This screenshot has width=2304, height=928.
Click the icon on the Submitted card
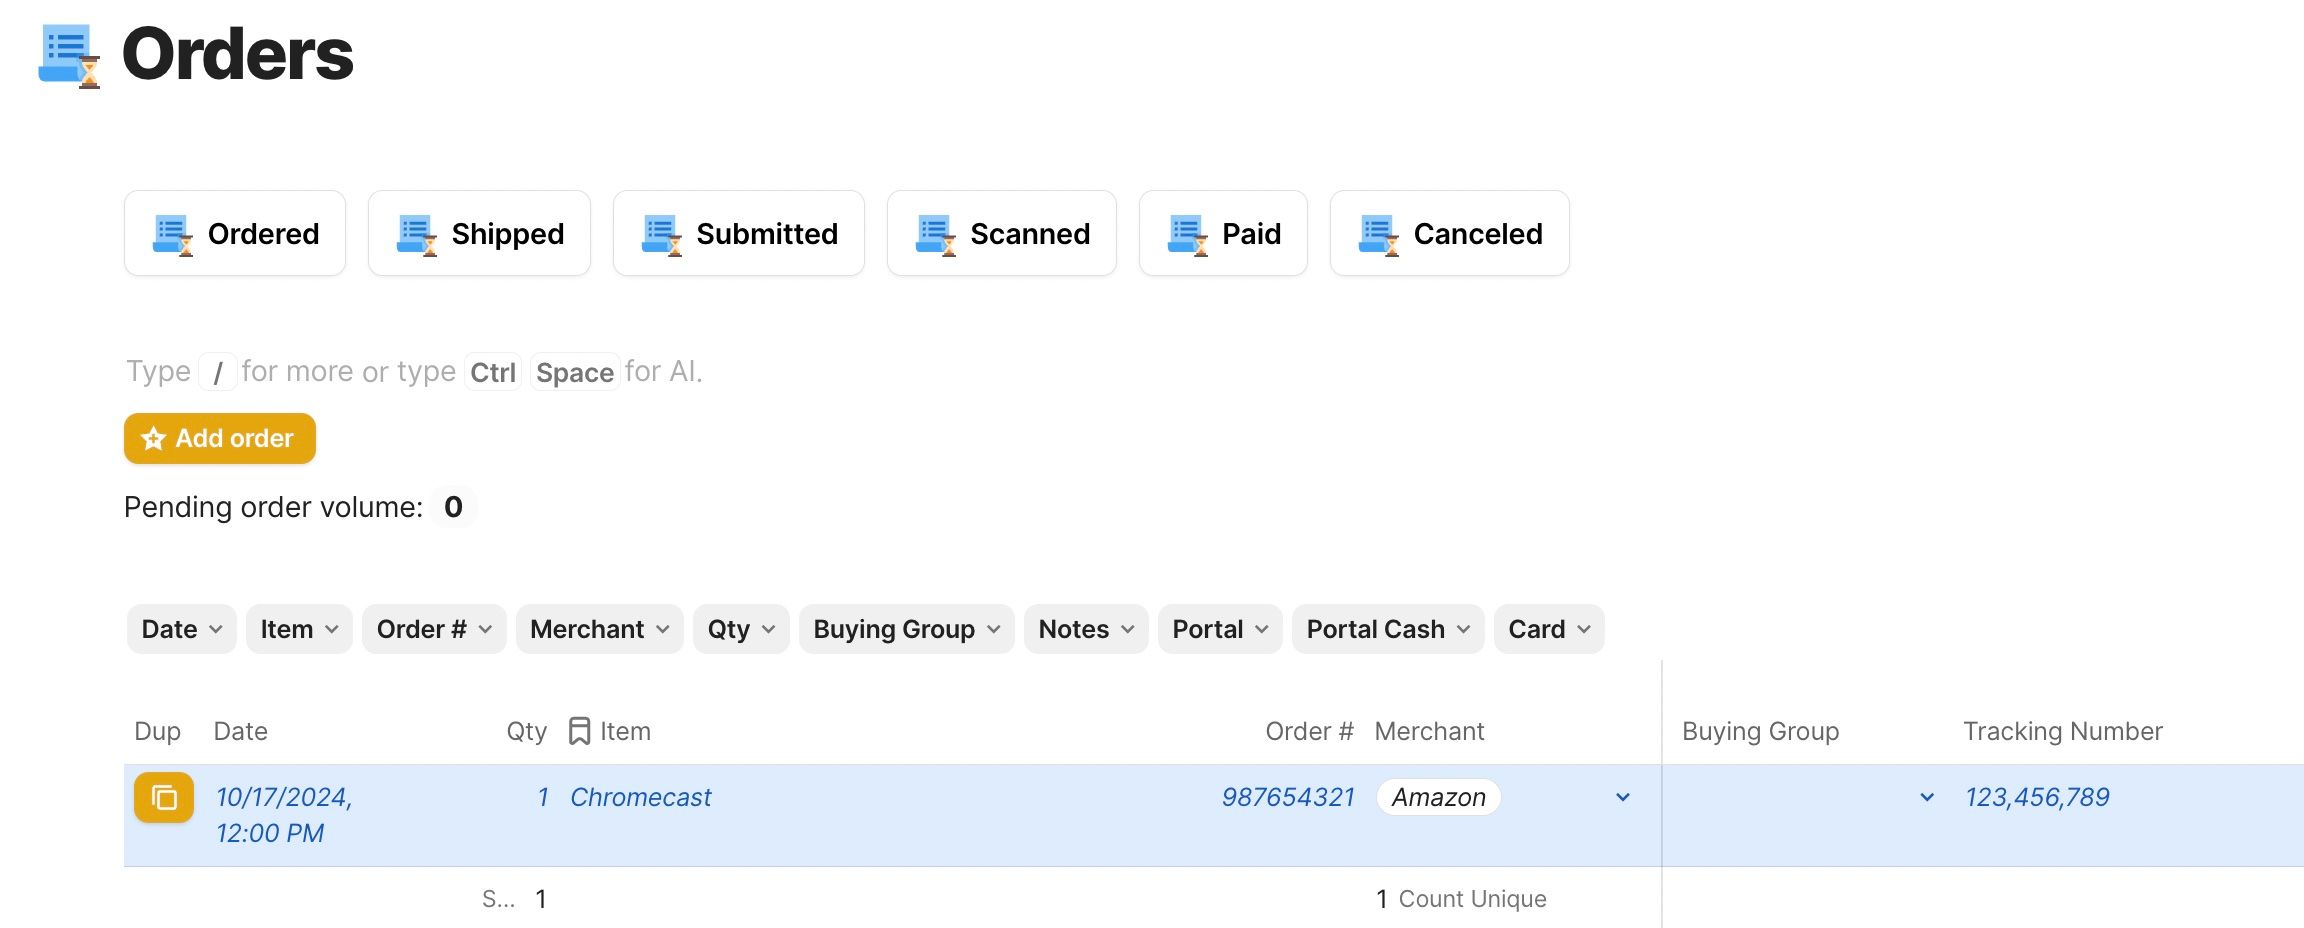click(661, 235)
